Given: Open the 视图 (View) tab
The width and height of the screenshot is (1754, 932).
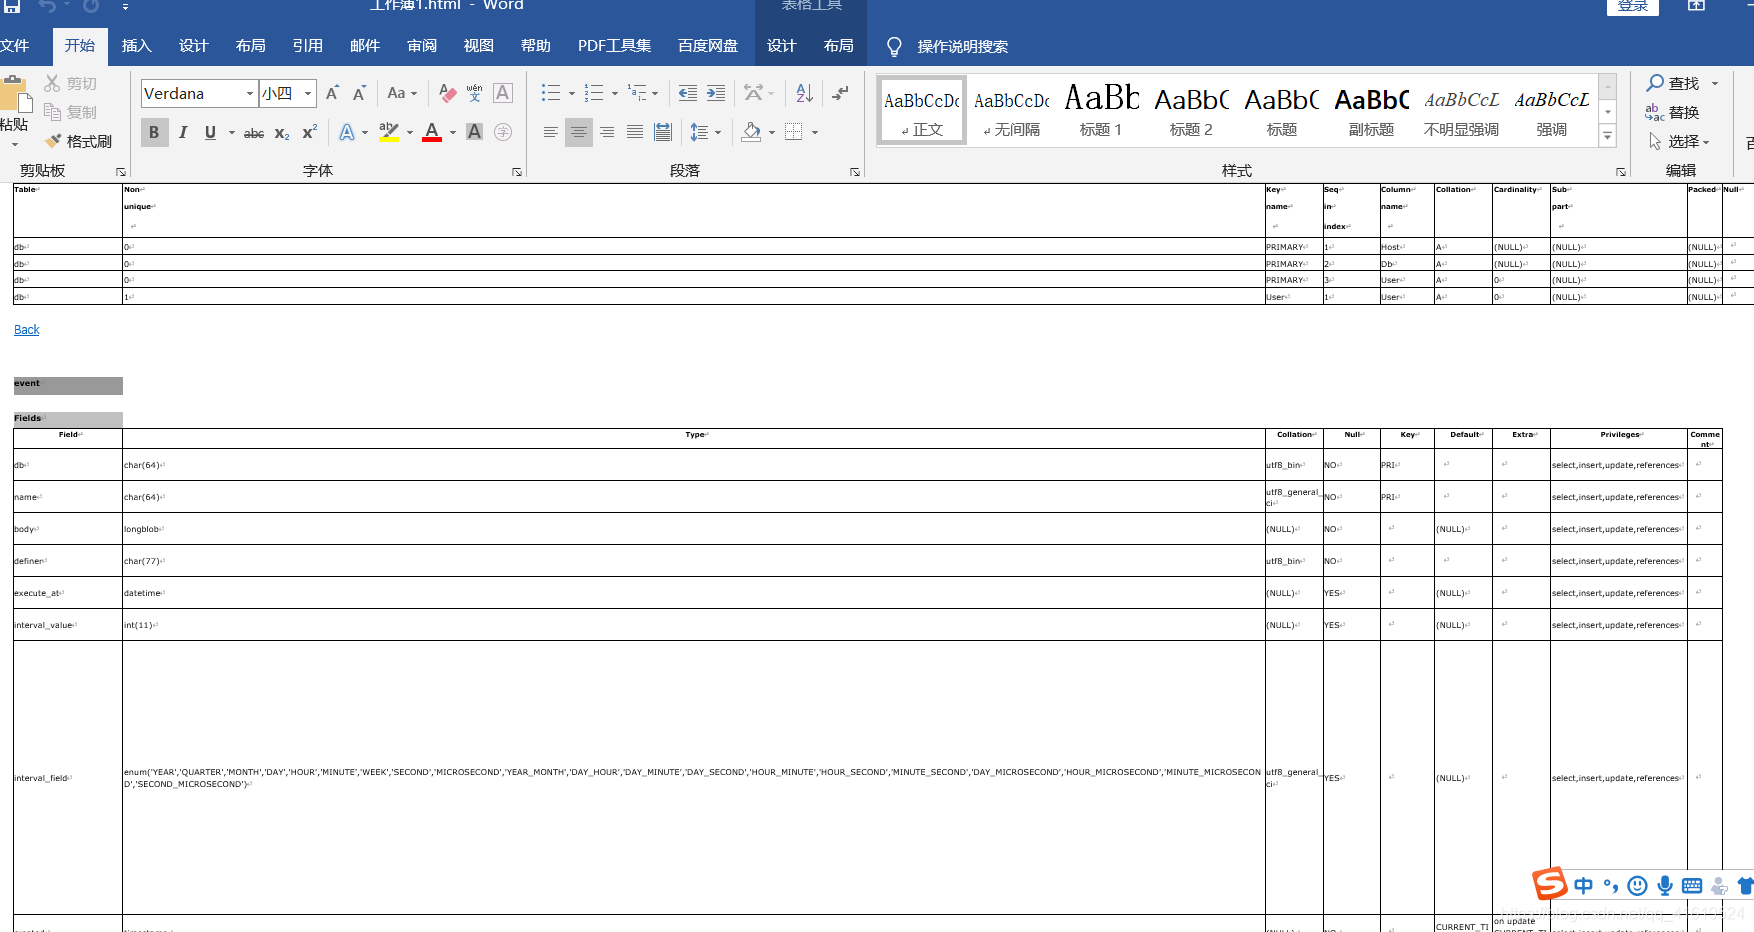Looking at the screenshot, I should [x=479, y=46].
